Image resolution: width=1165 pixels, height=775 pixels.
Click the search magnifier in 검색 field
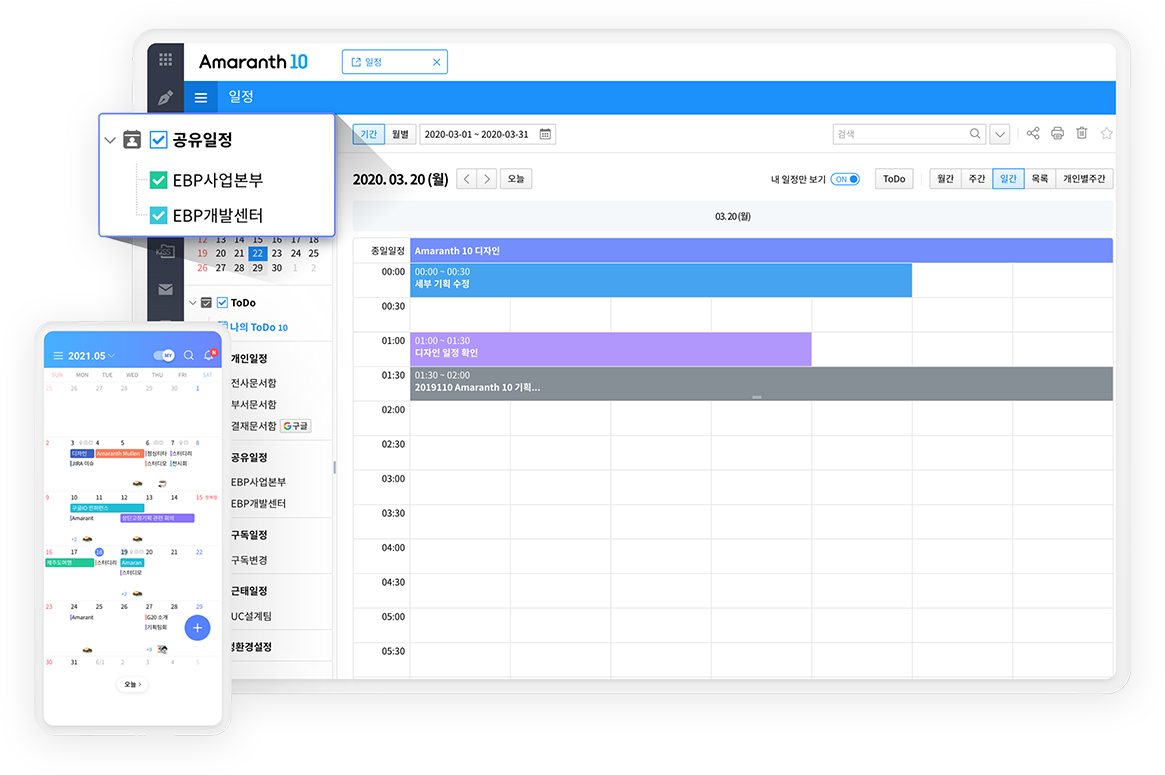click(975, 134)
